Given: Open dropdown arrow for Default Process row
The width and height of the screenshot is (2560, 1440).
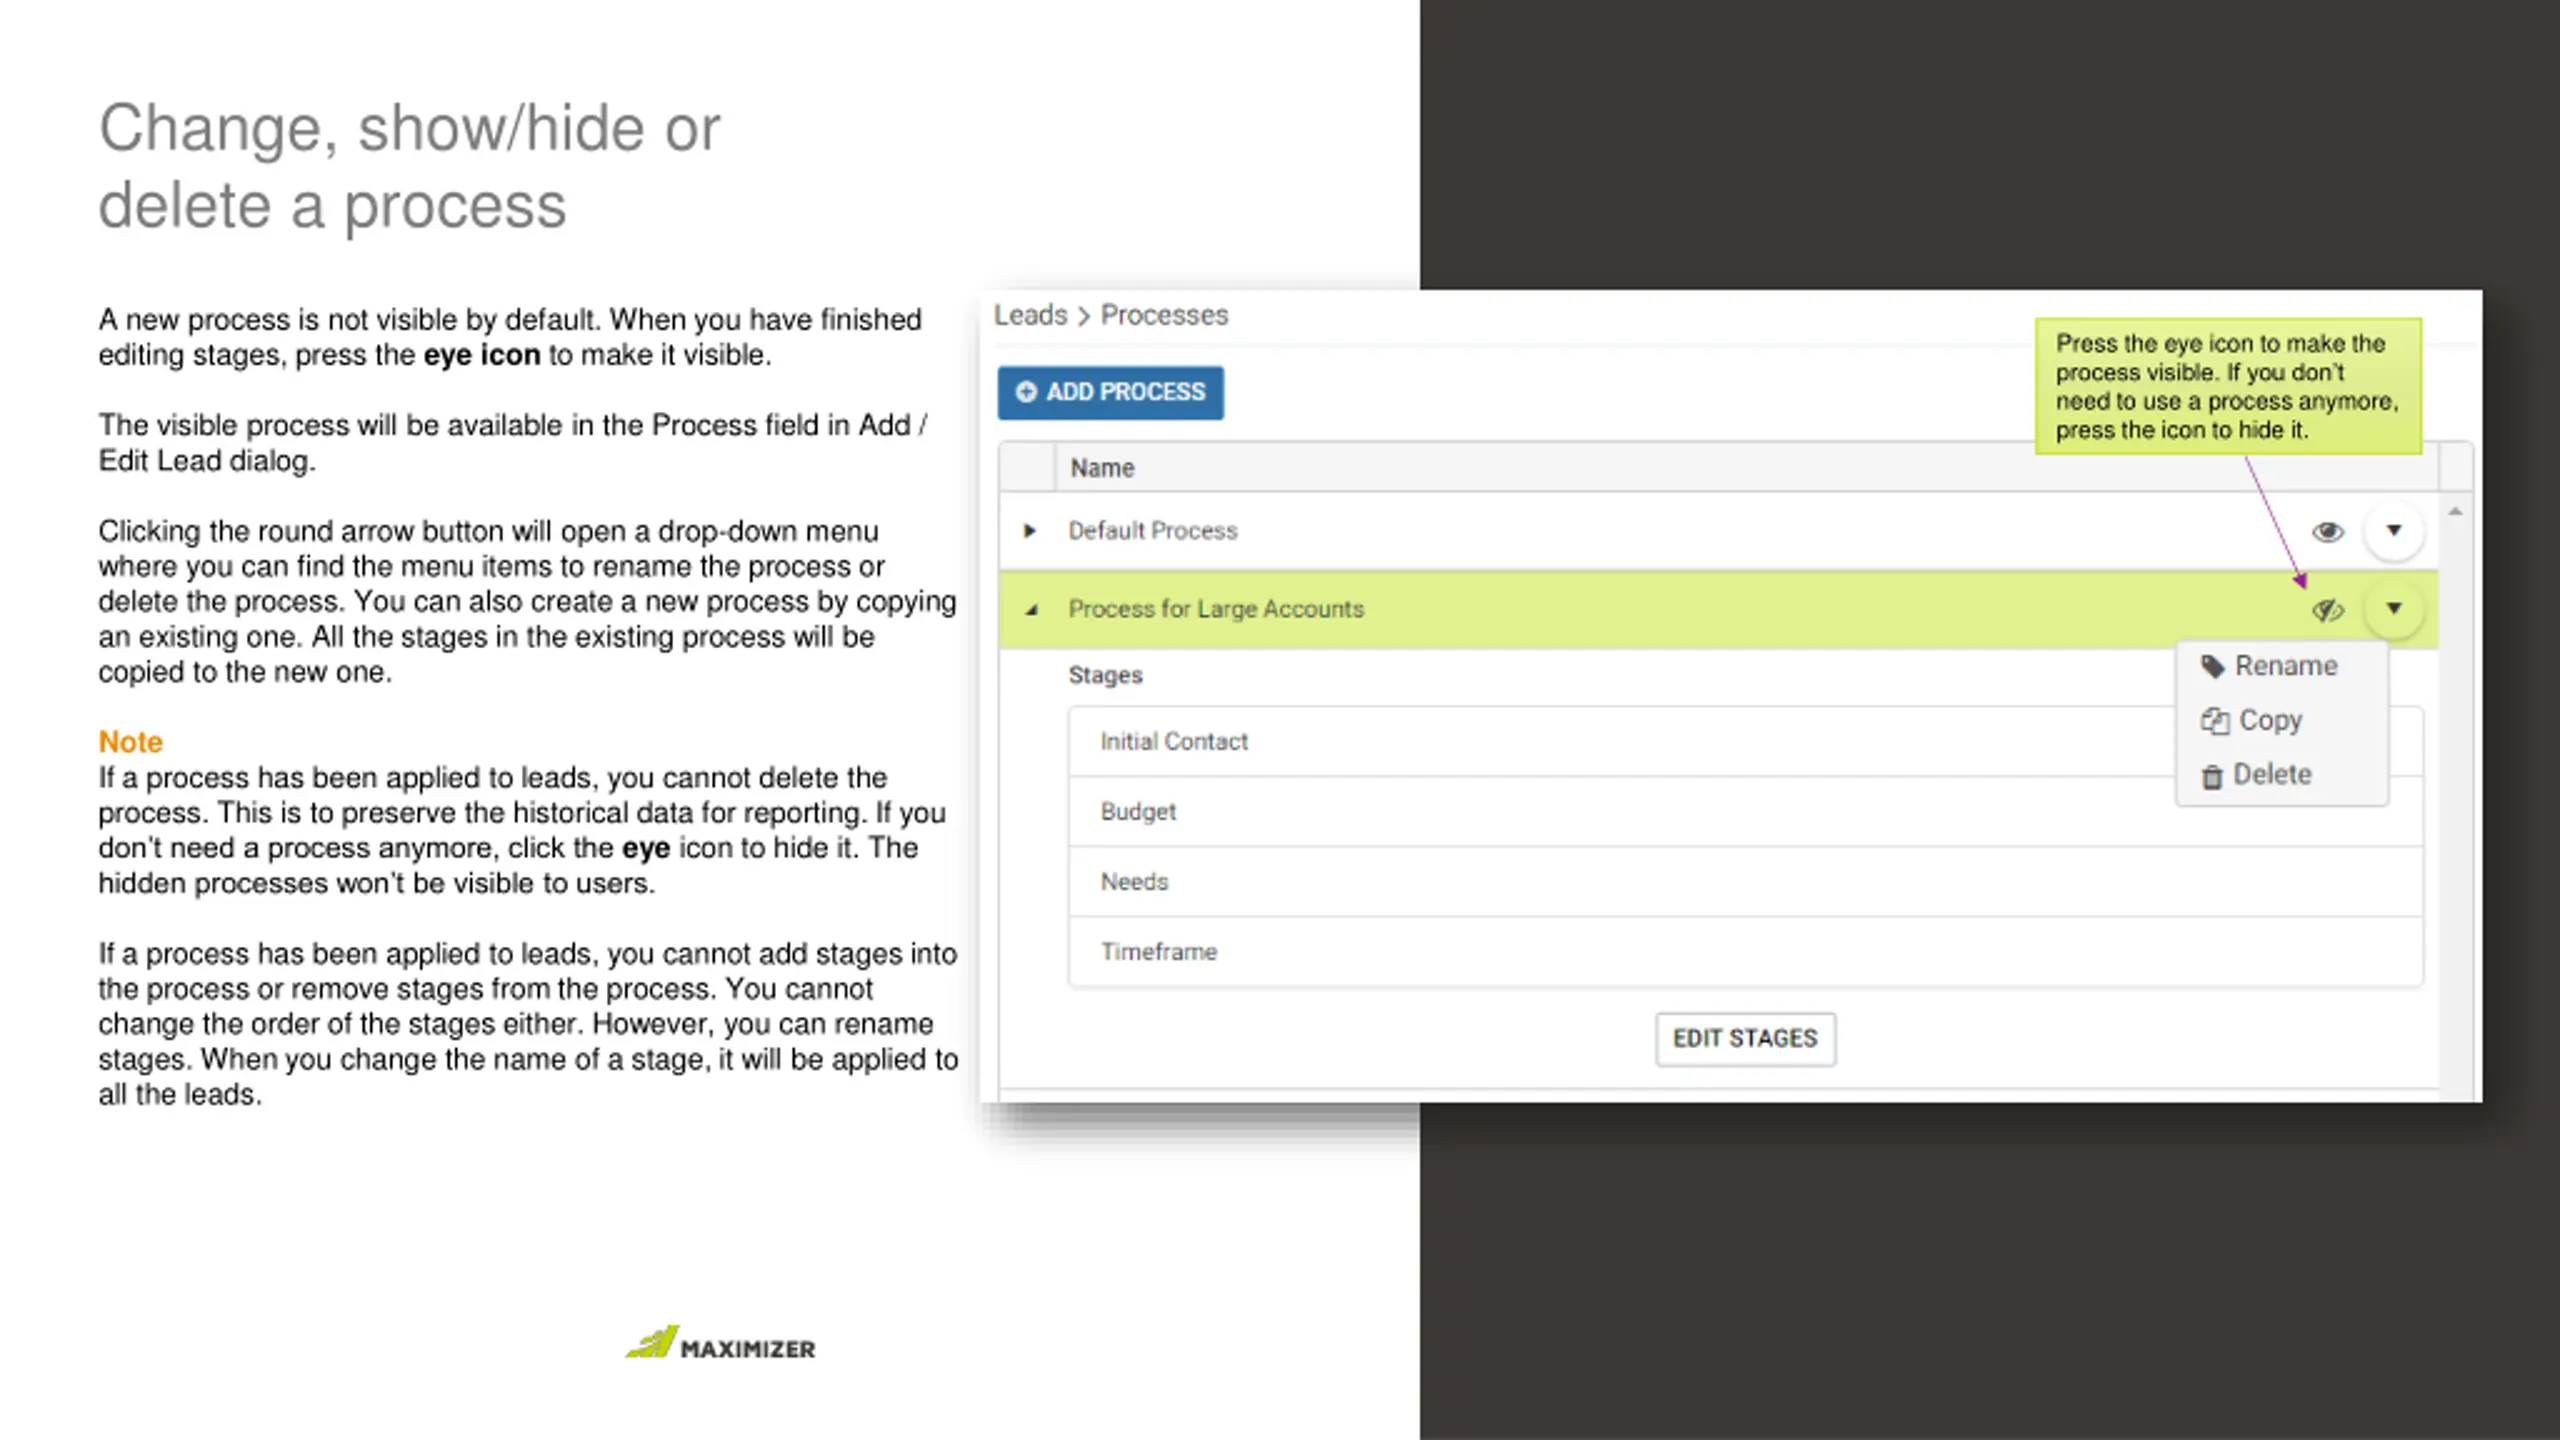Looking at the screenshot, I should 2393,530.
